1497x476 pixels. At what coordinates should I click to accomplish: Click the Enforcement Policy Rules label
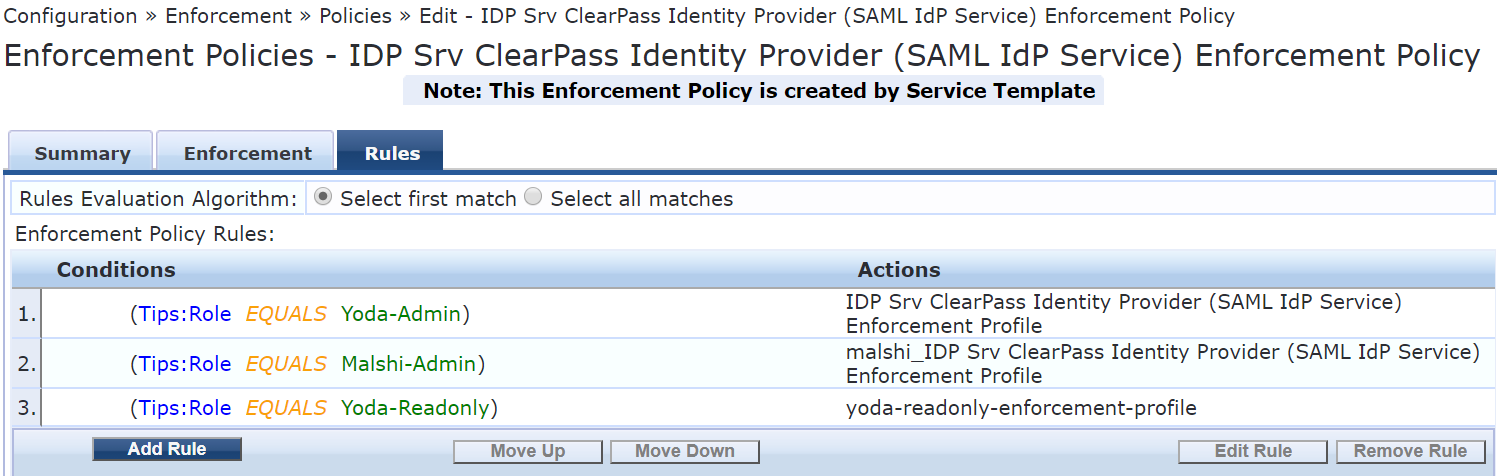click(145, 234)
